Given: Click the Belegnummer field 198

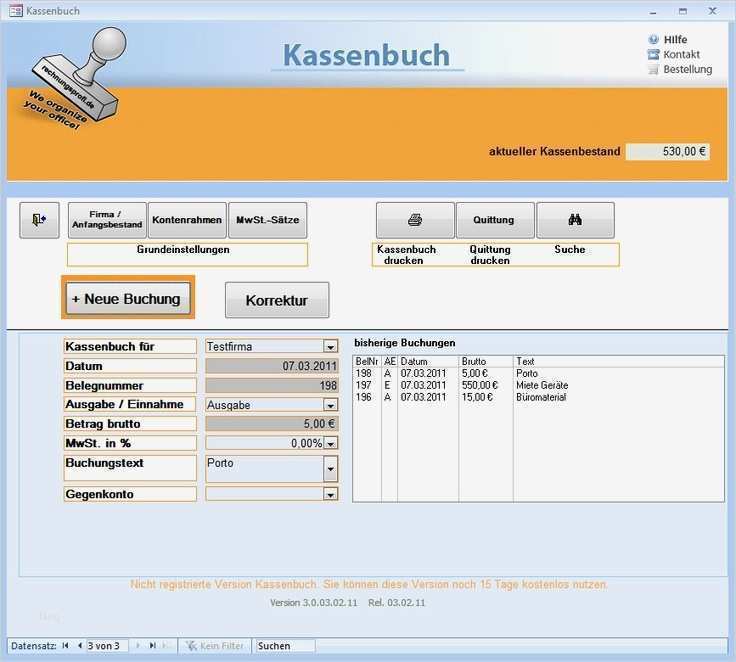Looking at the screenshot, I should [x=272, y=385].
